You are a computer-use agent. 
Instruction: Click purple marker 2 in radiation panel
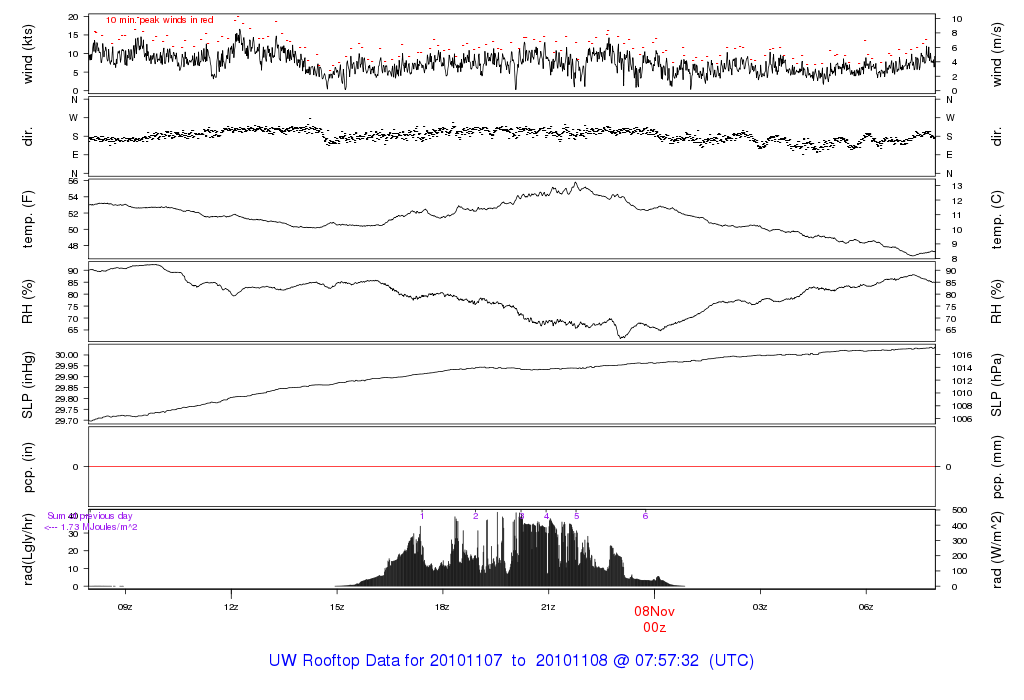tap(475, 516)
